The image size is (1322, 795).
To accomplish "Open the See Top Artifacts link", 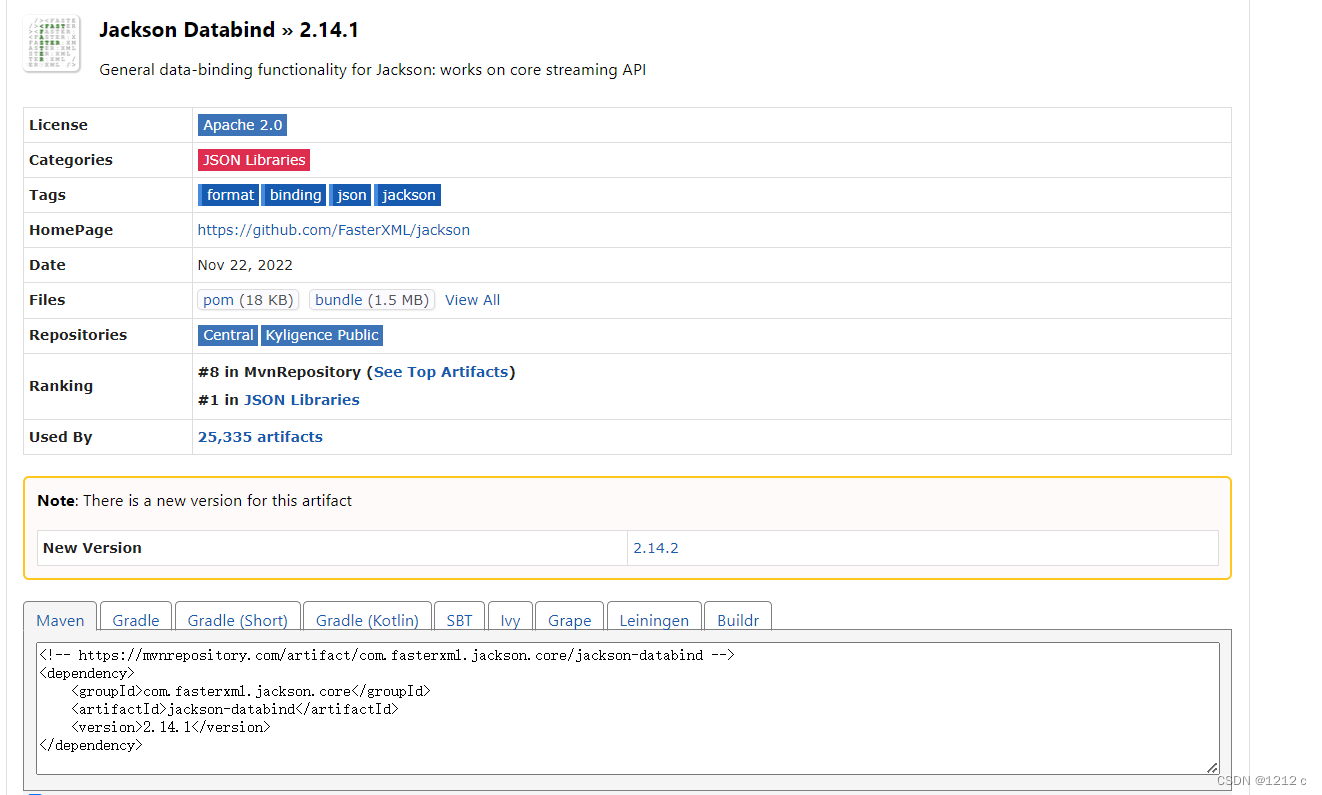I will (441, 372).
